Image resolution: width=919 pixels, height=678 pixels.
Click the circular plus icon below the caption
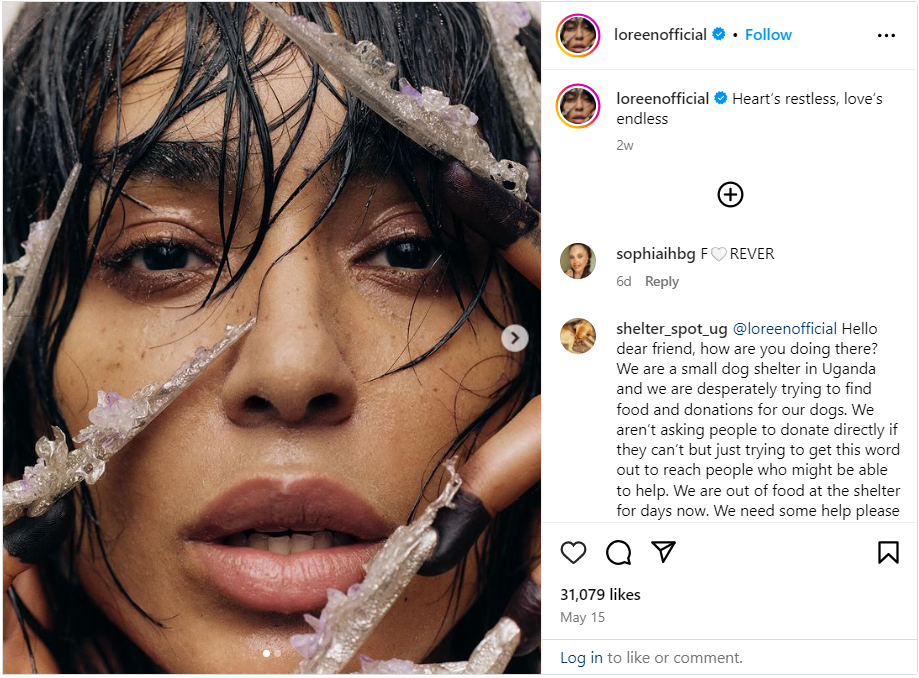[x=730, y=194]
